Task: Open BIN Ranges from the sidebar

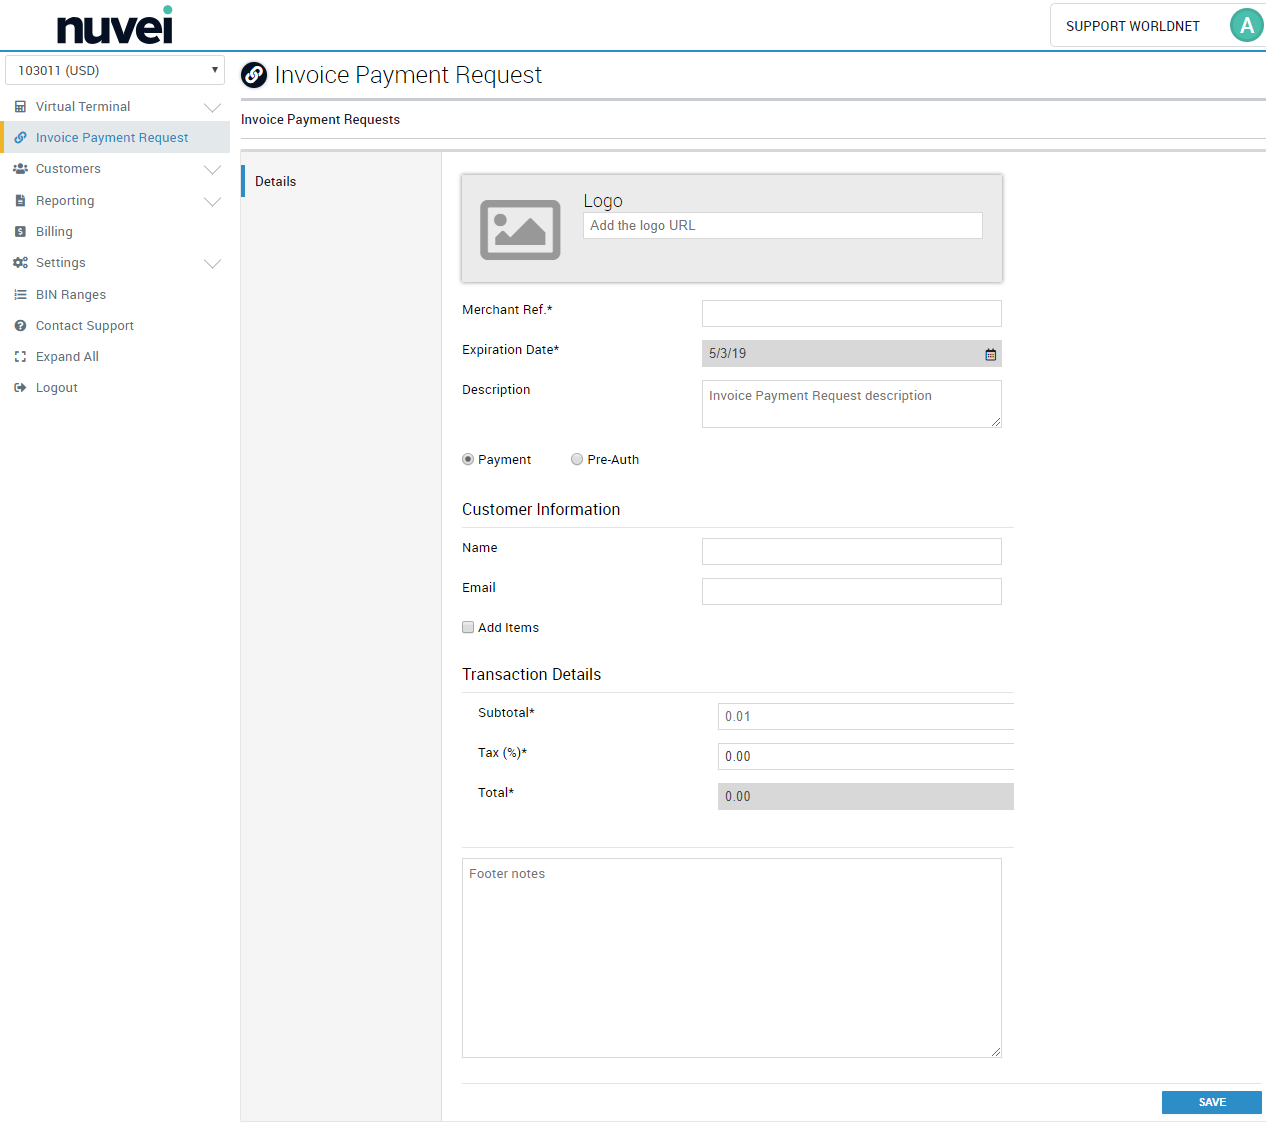Action: tap(70, 295)
